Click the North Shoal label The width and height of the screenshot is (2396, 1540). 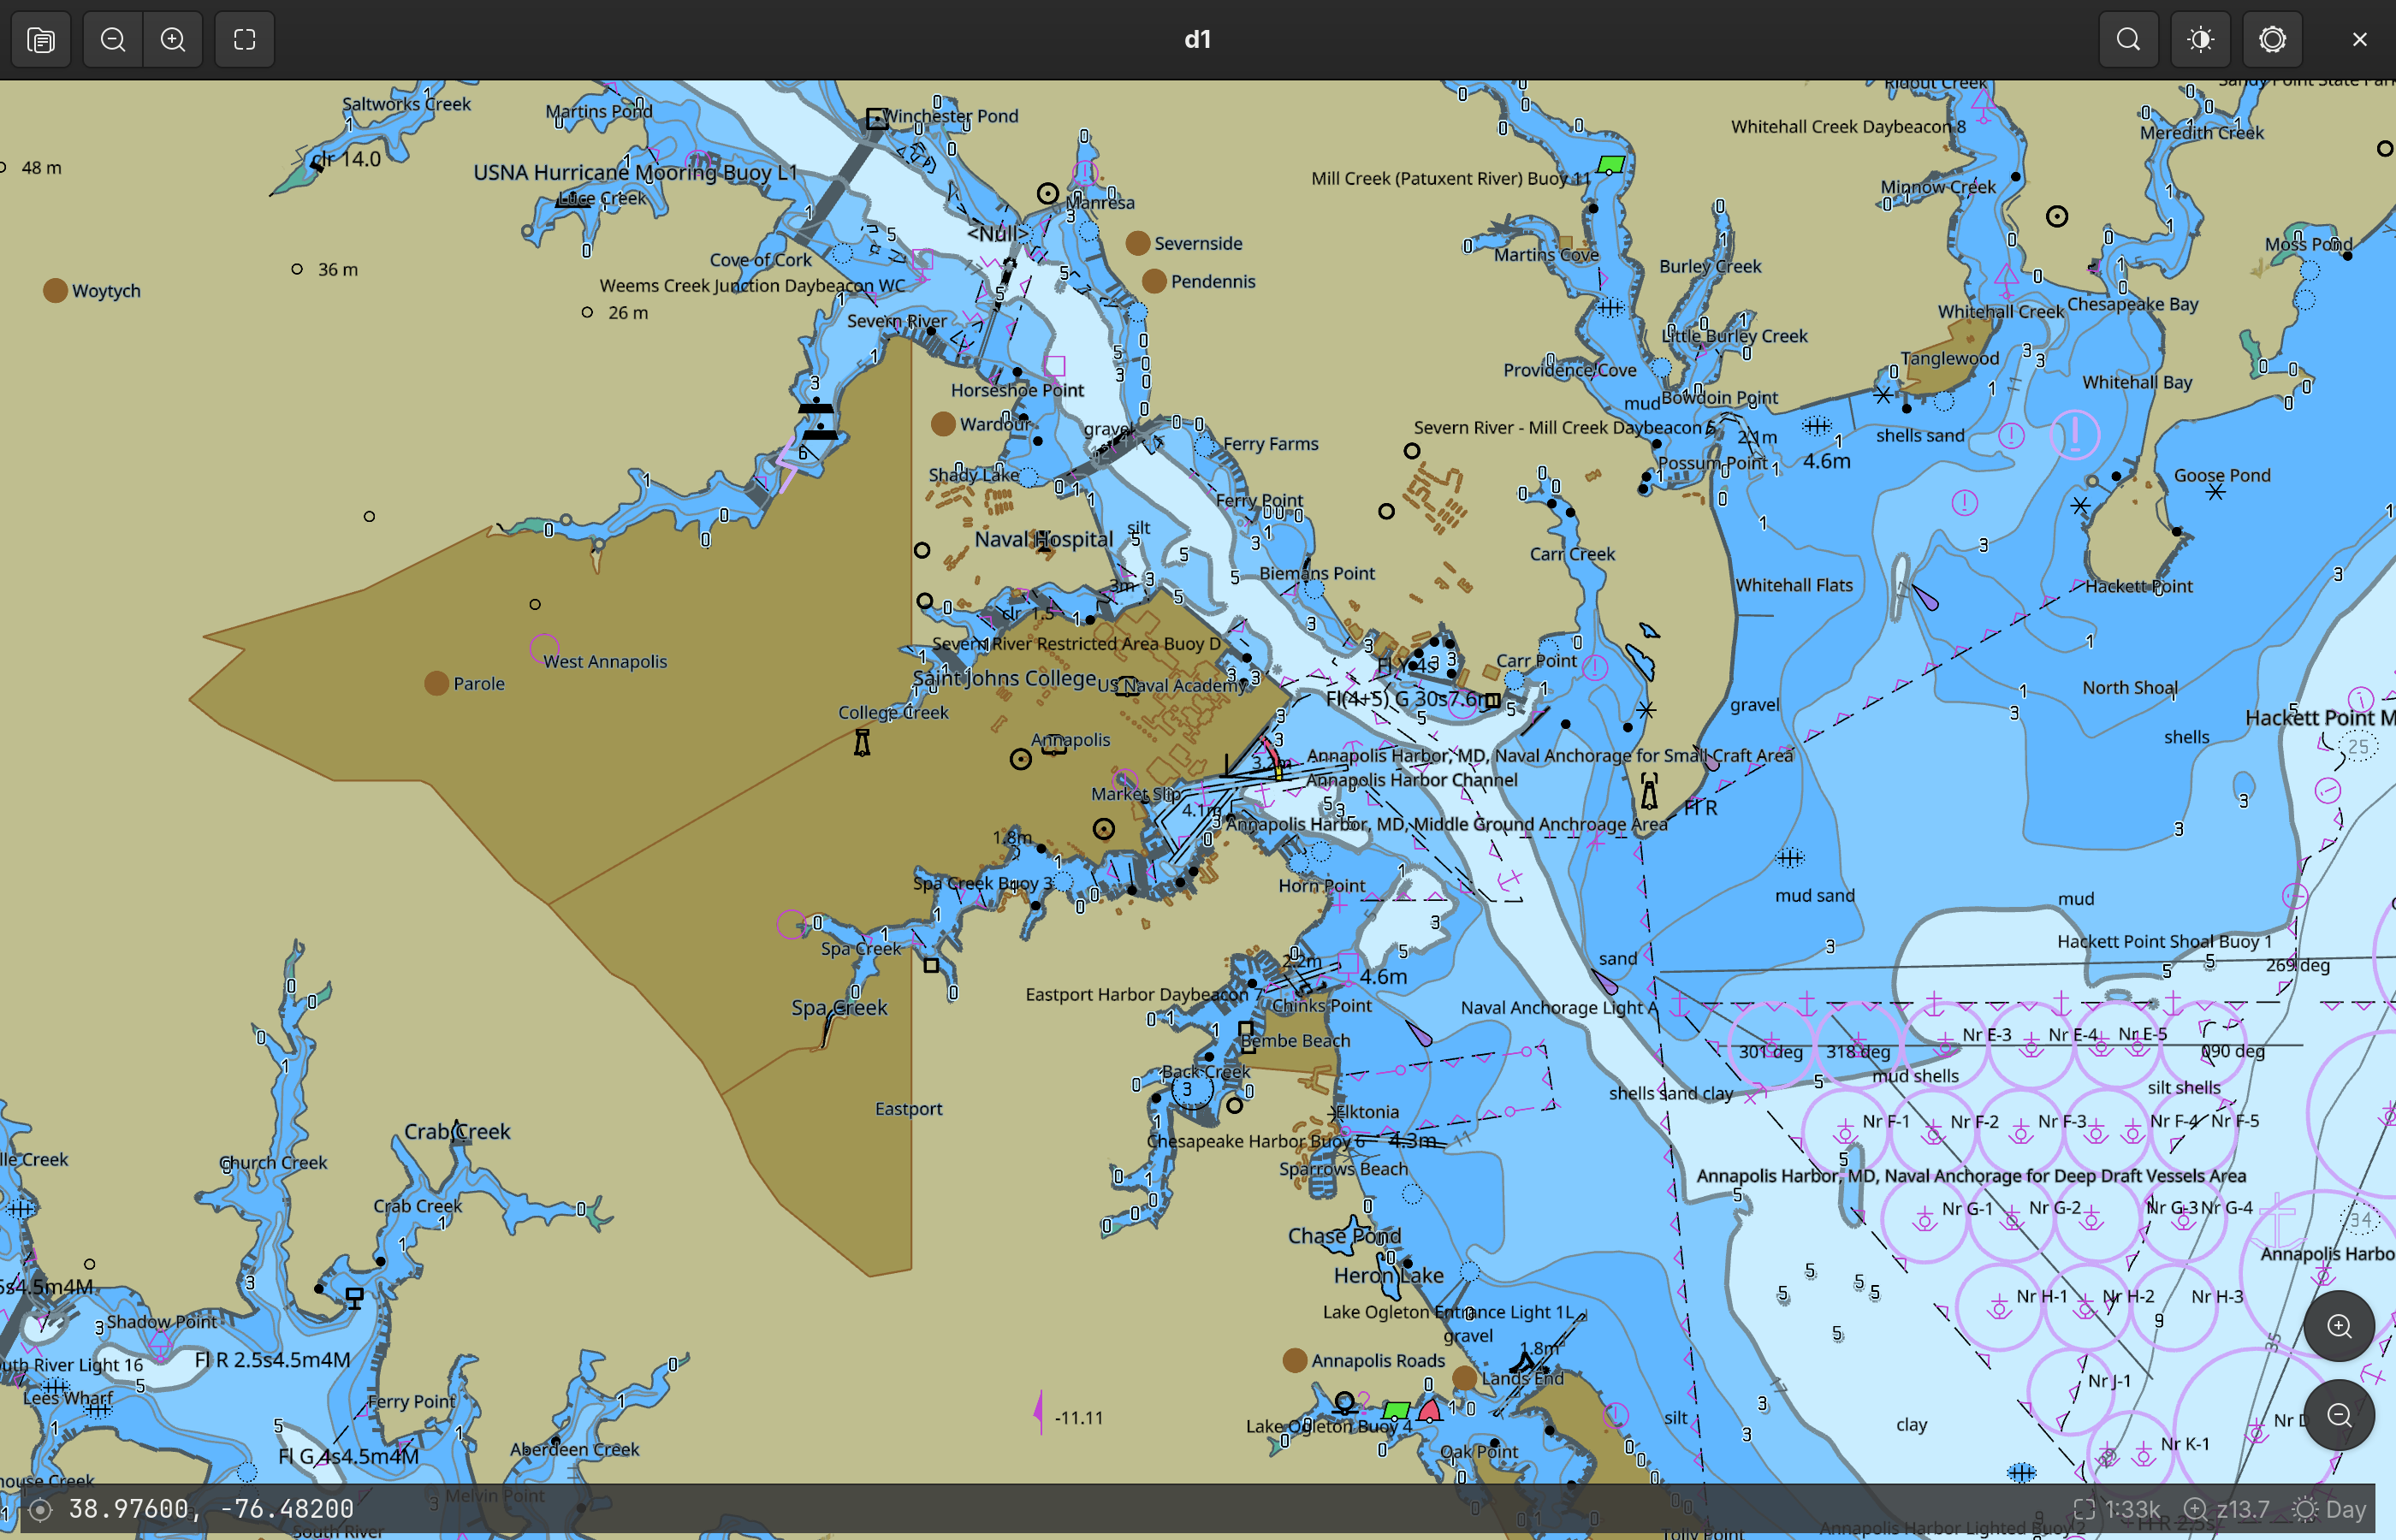pos(2129,687)
